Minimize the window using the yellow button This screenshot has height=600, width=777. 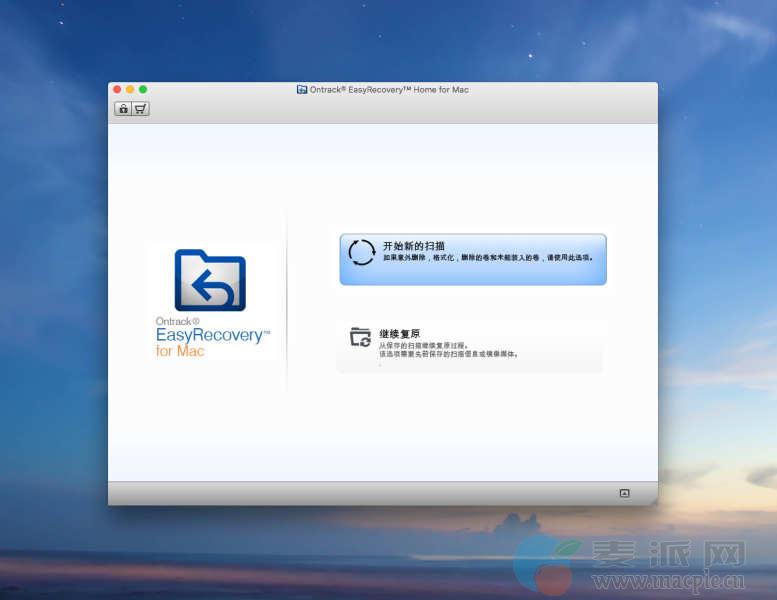click(x=130, y=90)
